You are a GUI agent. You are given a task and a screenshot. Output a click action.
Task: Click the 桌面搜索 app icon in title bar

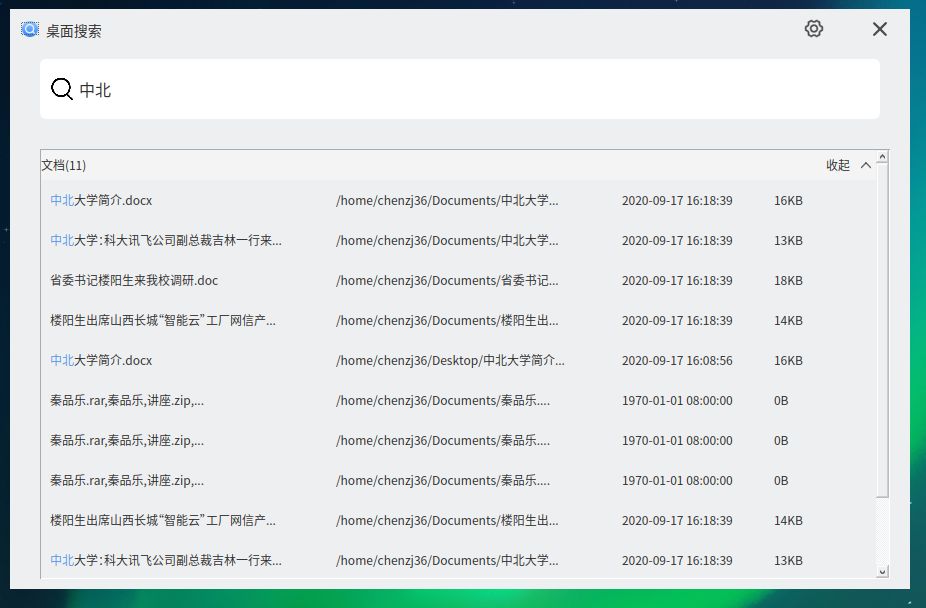[30, 30]
